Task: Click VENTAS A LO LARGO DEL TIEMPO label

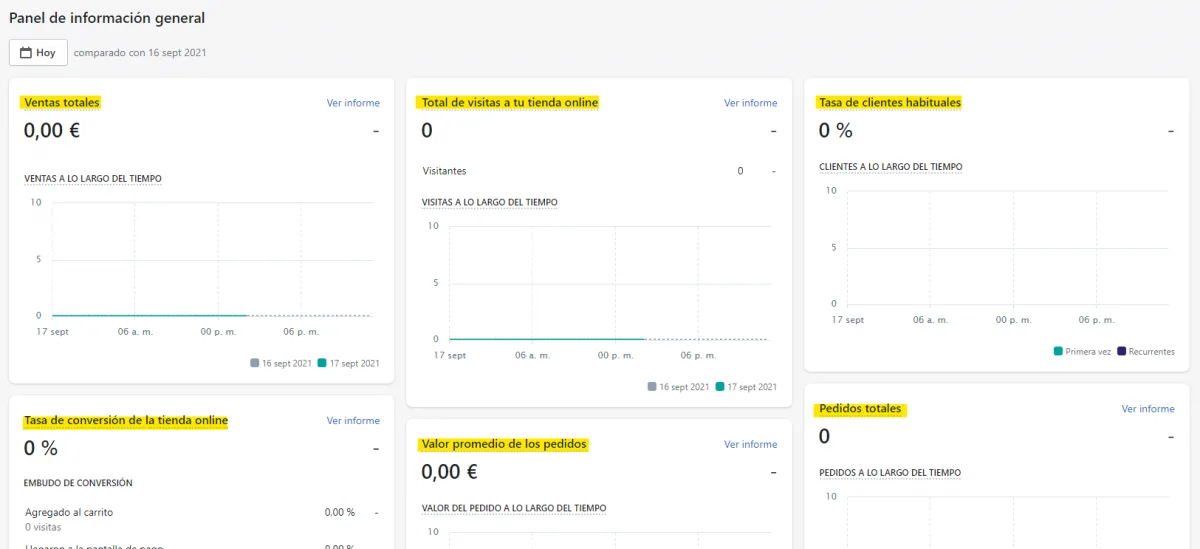Action: point(93,179)
